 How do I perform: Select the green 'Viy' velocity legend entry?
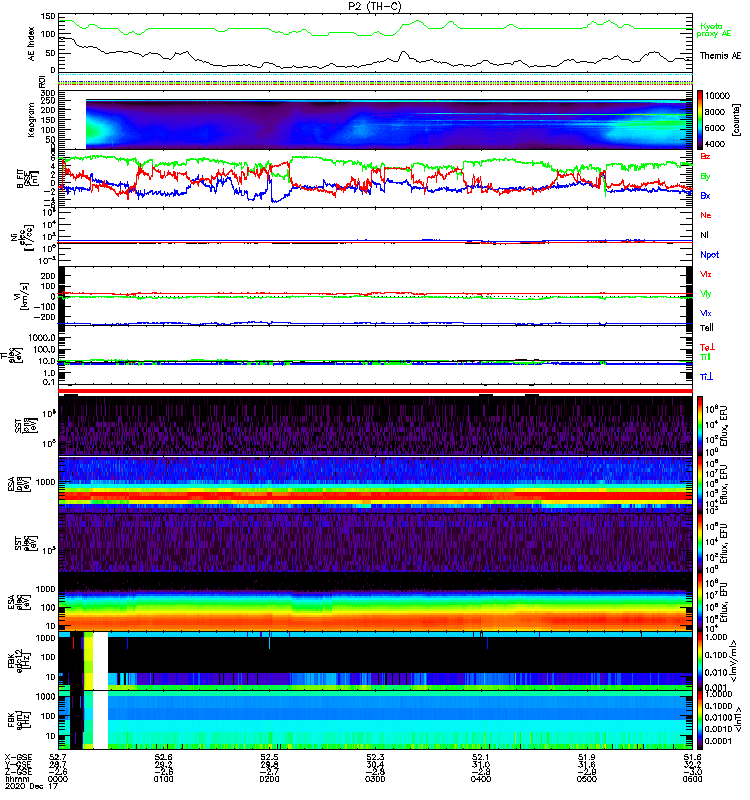click(x=705, y=294)
